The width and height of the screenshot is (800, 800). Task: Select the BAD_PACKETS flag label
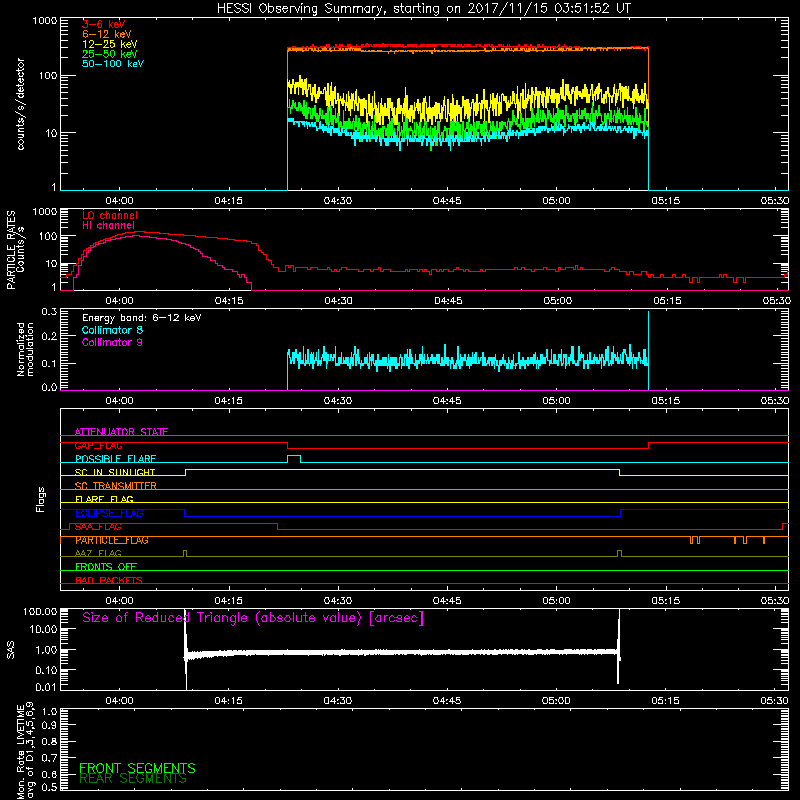[x=109, y=580]
